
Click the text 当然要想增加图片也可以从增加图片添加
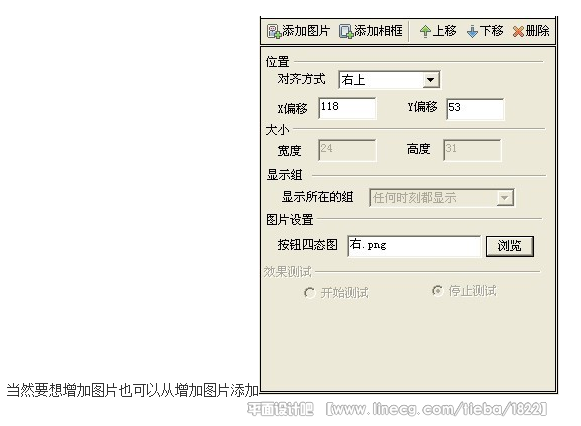pyautogui.click(x=133, y=390)
